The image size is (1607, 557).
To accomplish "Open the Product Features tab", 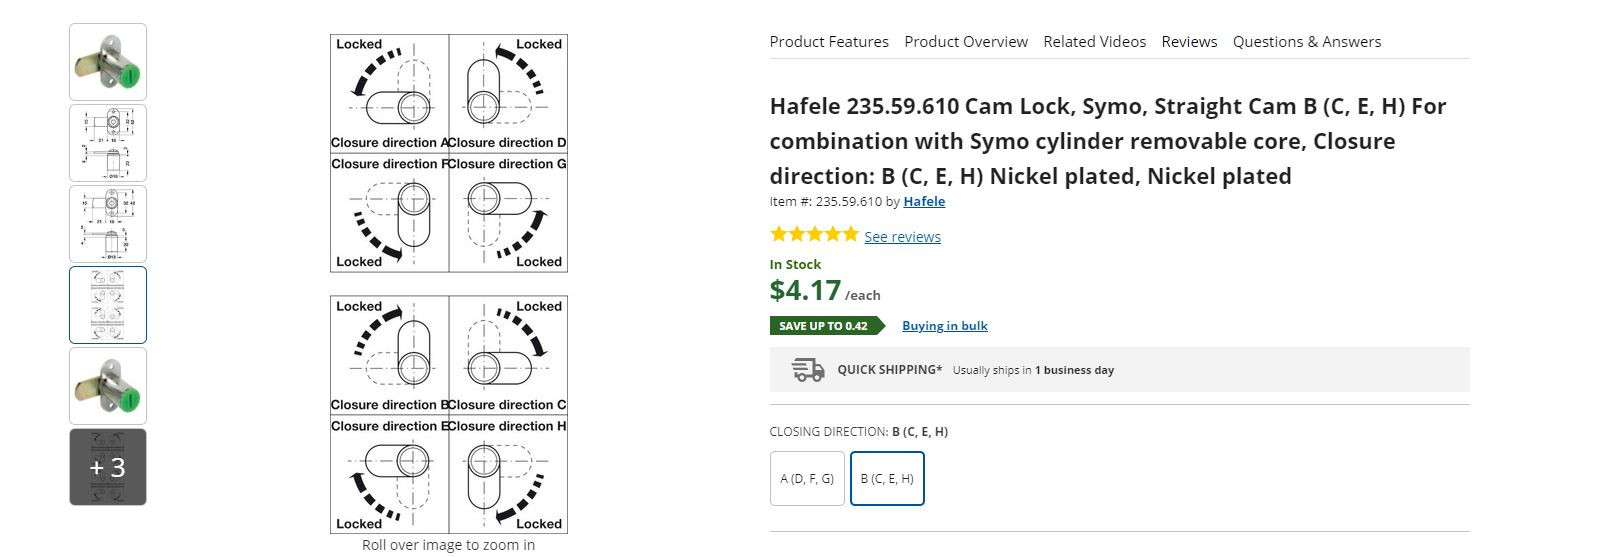I will 829,42.
